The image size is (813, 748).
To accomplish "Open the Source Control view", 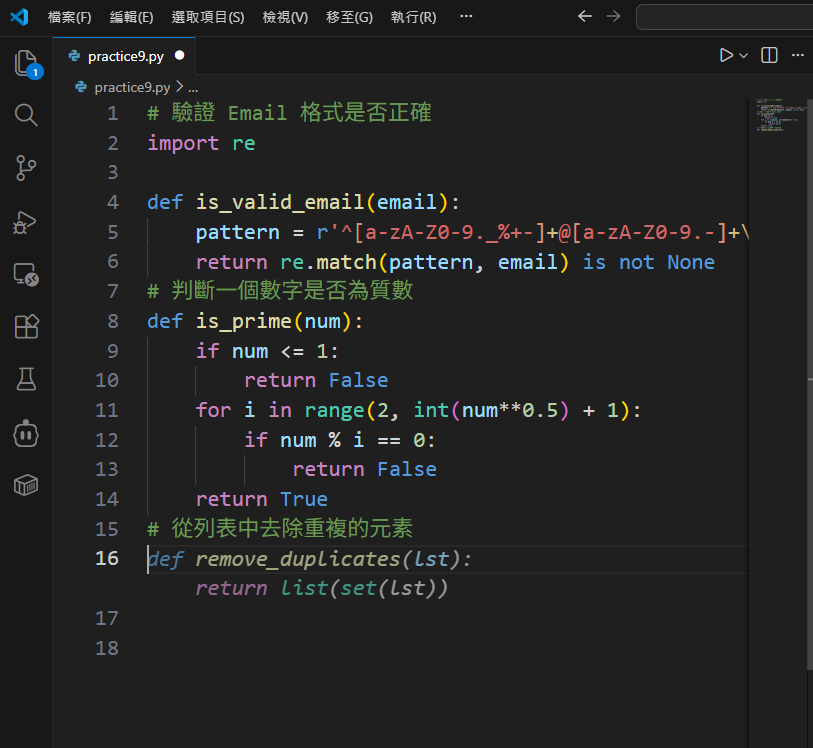I will 26,168.
